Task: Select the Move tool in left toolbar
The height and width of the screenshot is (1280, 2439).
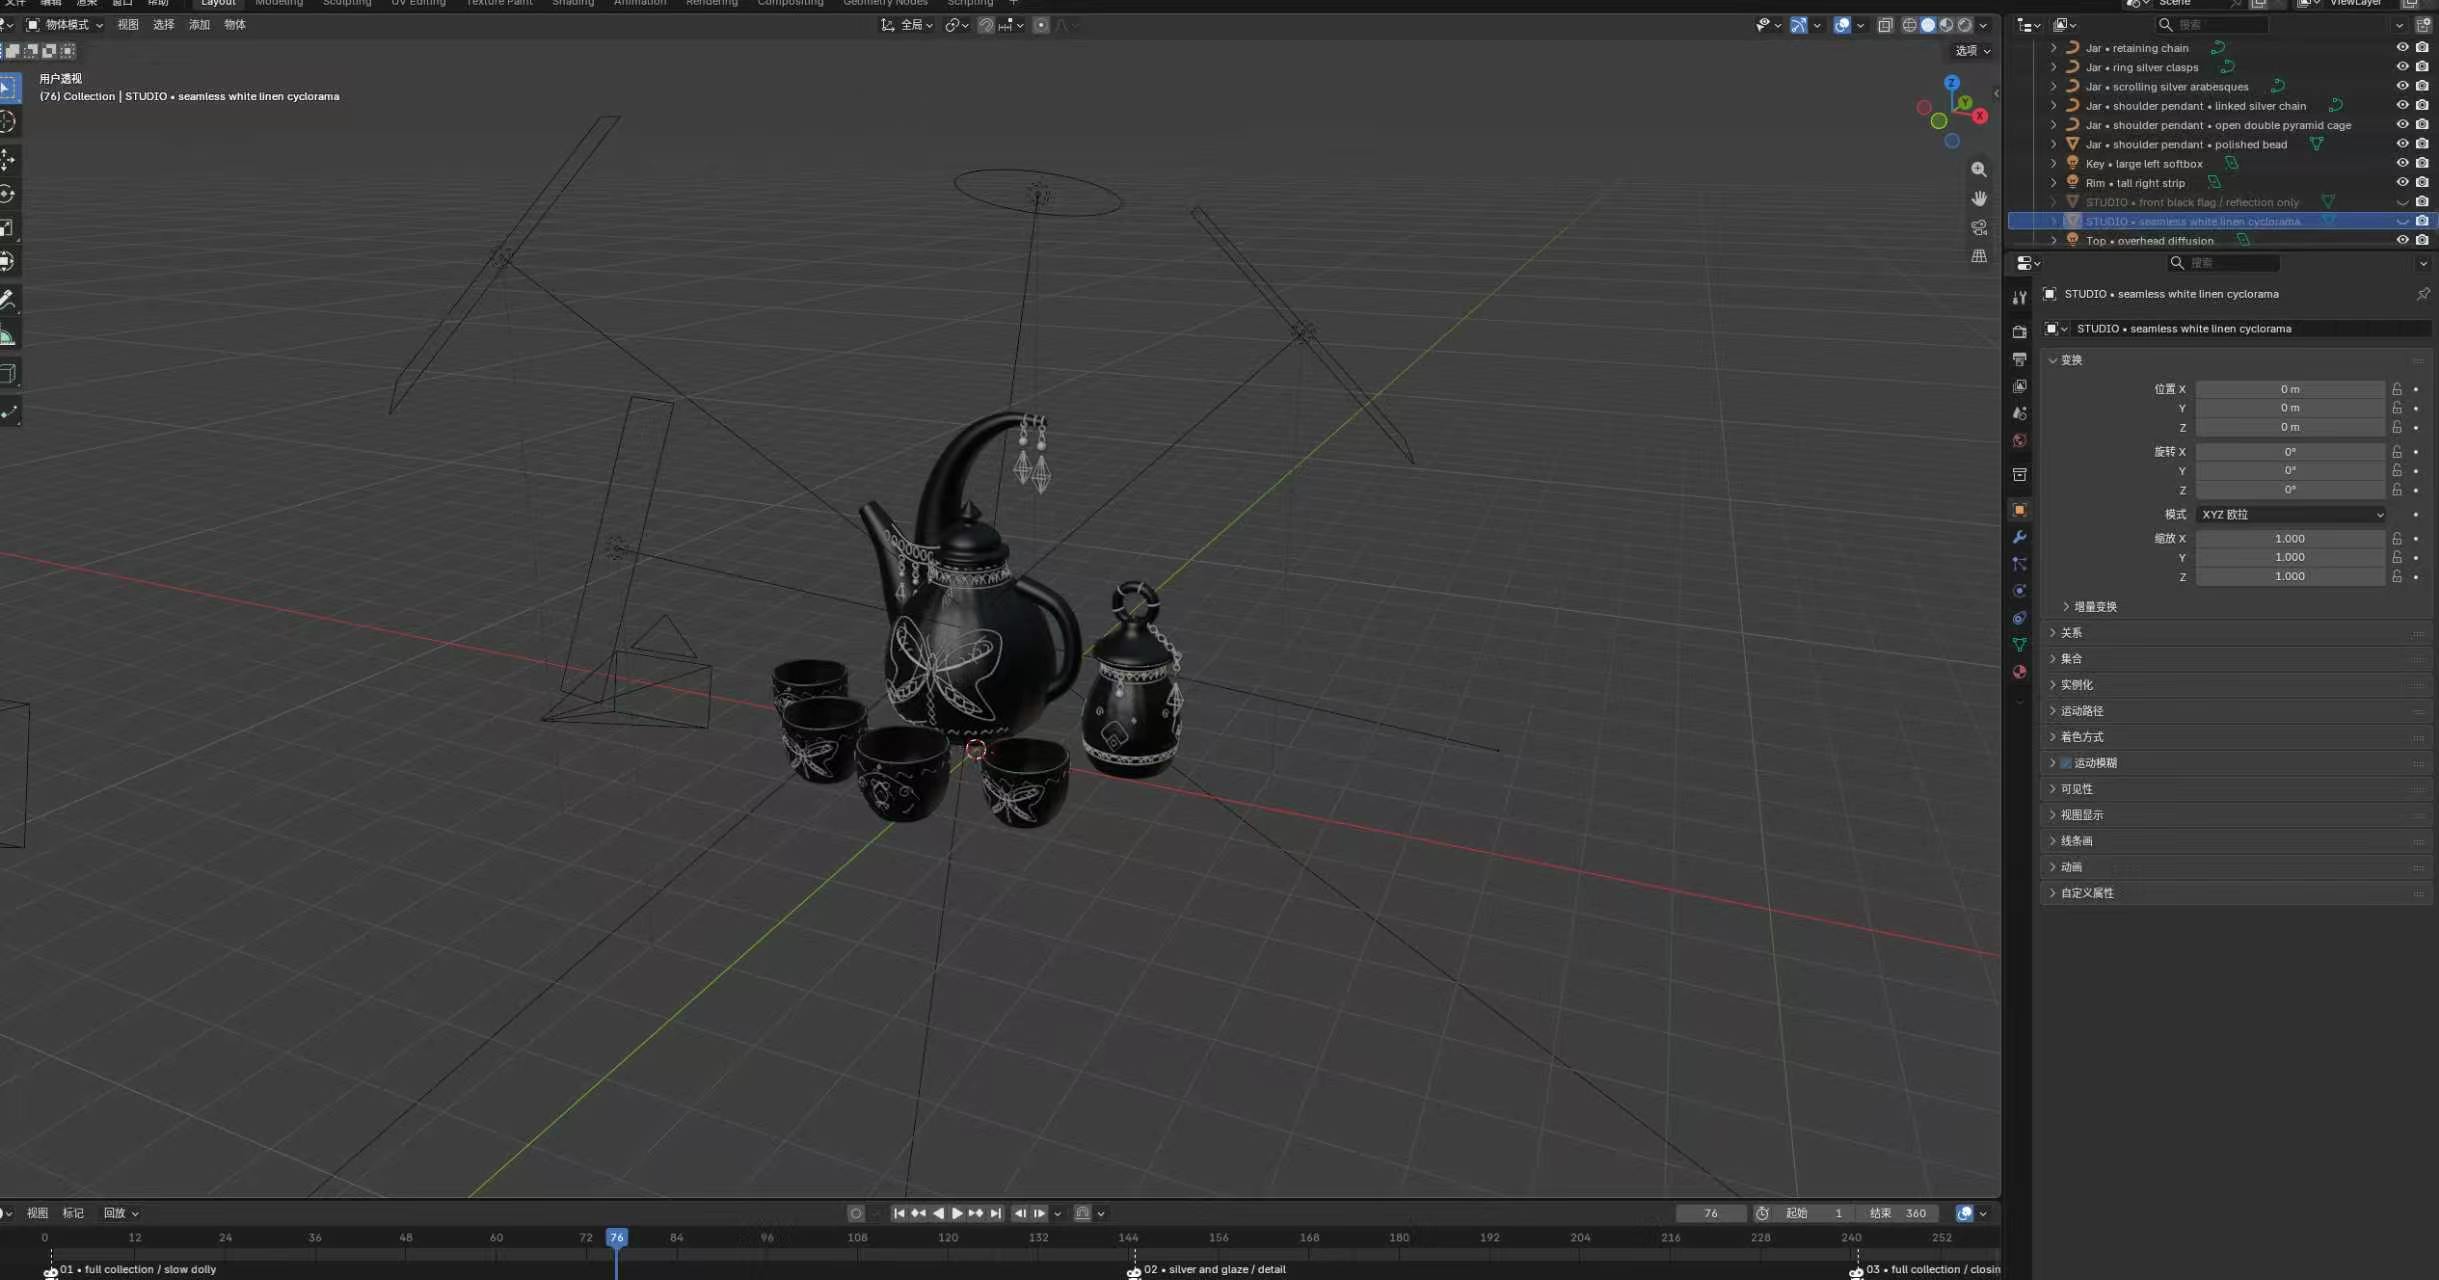Action: pyautogui.click(x=8, y=159)
